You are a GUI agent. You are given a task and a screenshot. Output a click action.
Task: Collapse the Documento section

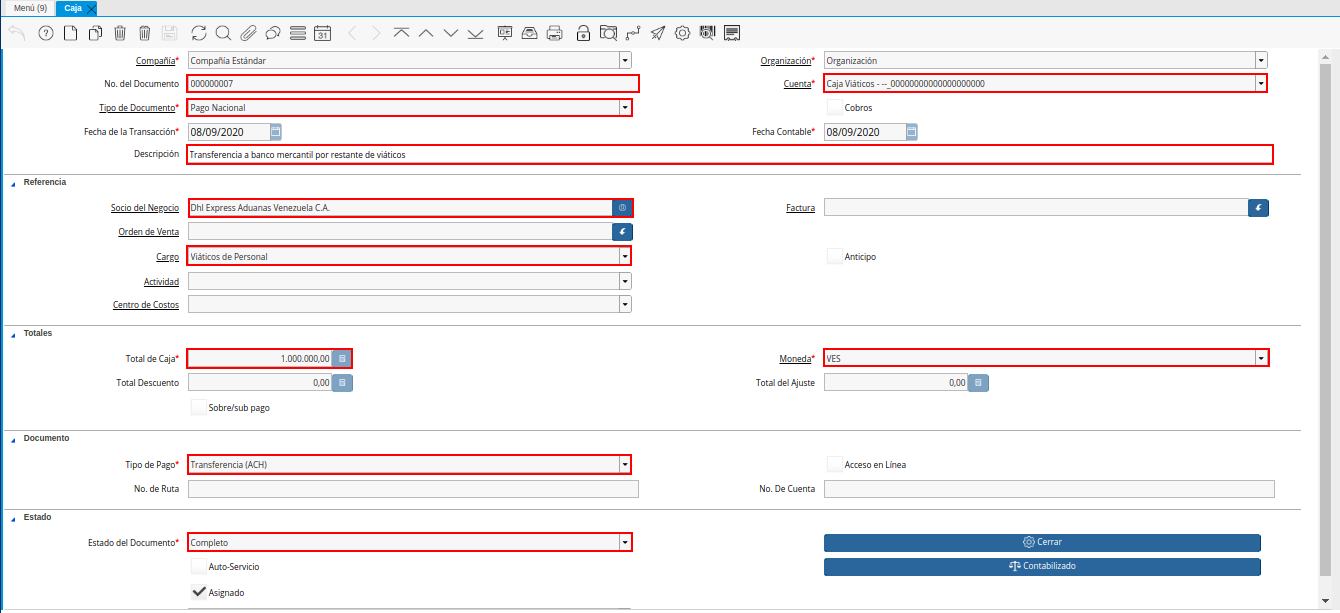click(x=13, y=439)
